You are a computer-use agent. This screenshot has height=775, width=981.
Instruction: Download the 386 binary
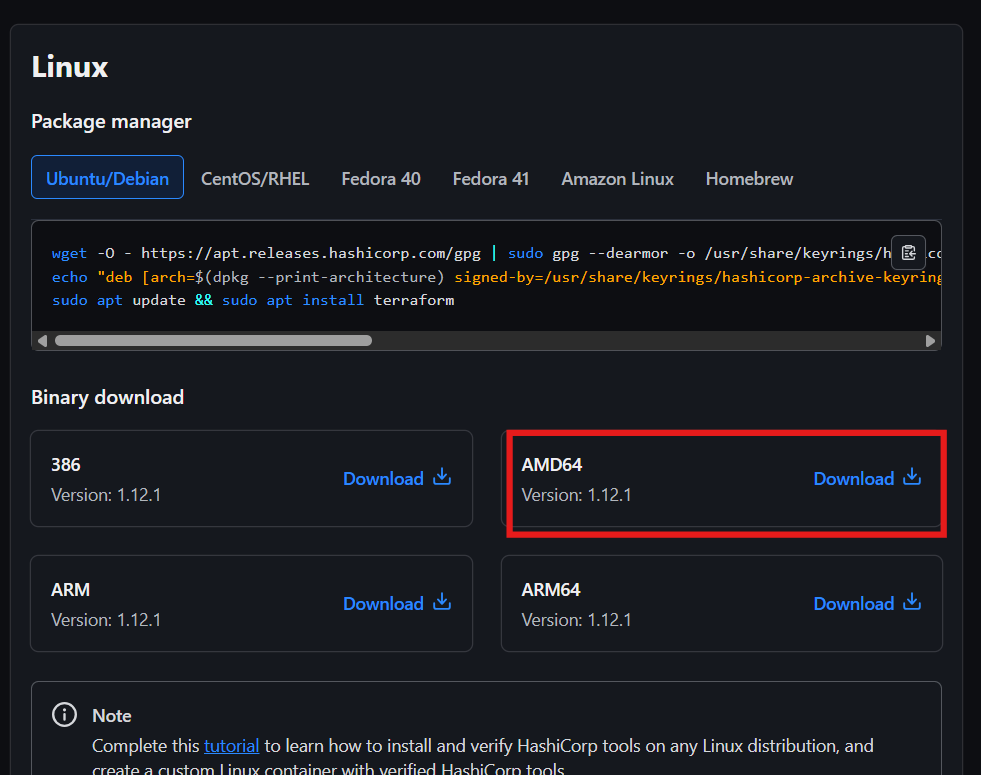pyautogui.click(x=397, y=479)
